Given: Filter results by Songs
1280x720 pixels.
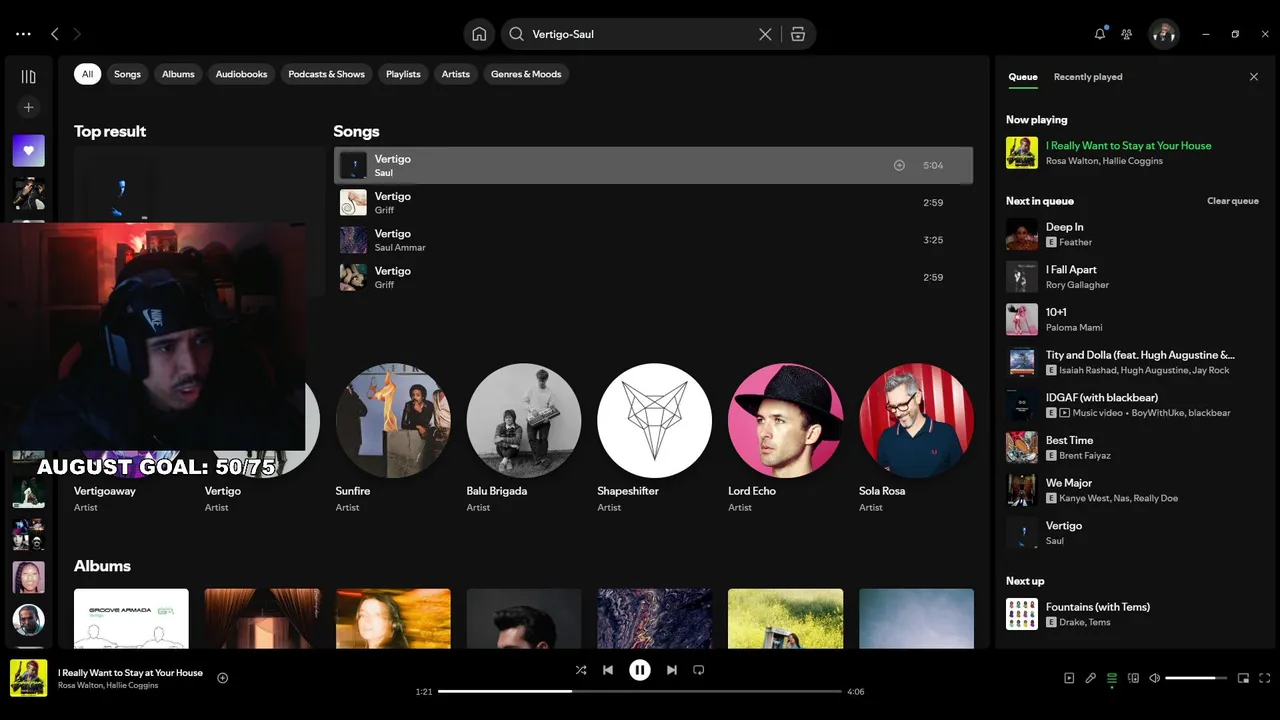Looking at the screenshot, I should tap(127, 74).
